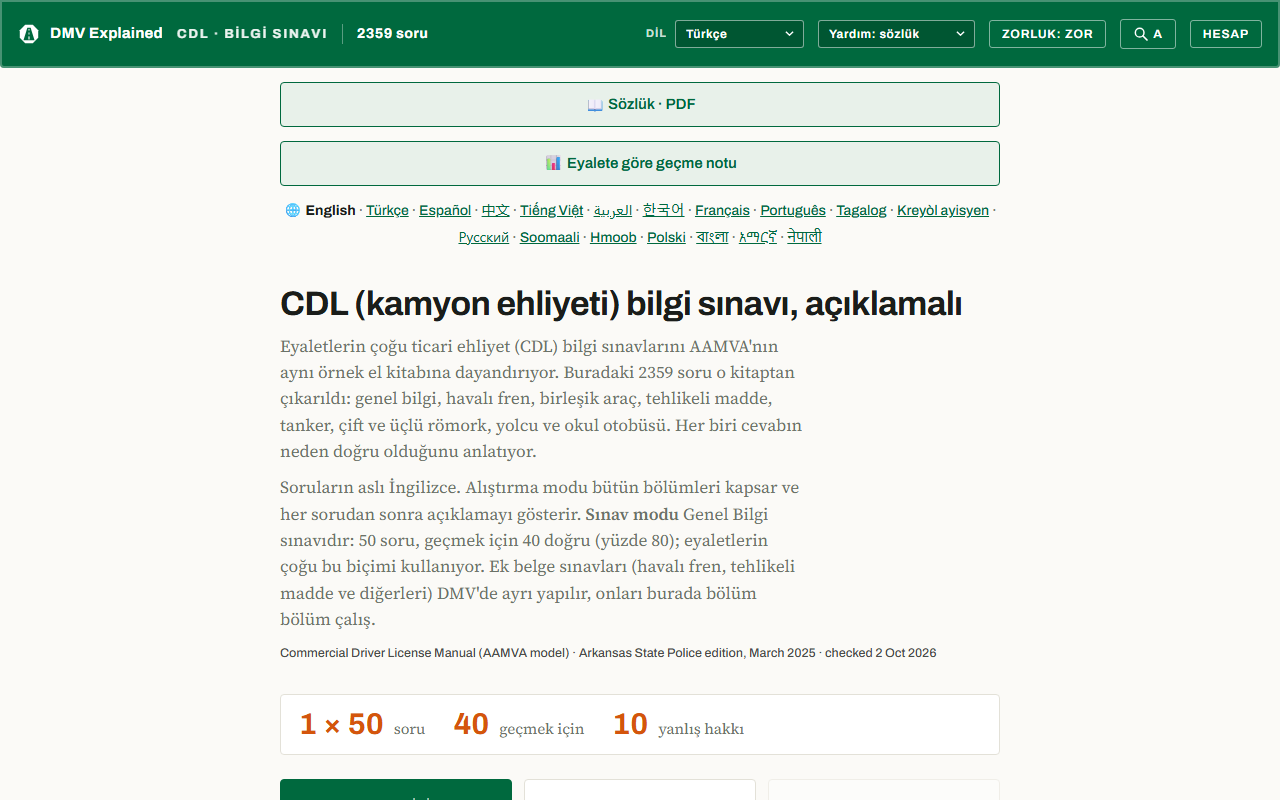Switch to Kreyòl ayisyen language
1280x800 pixels.
(943, 211)
